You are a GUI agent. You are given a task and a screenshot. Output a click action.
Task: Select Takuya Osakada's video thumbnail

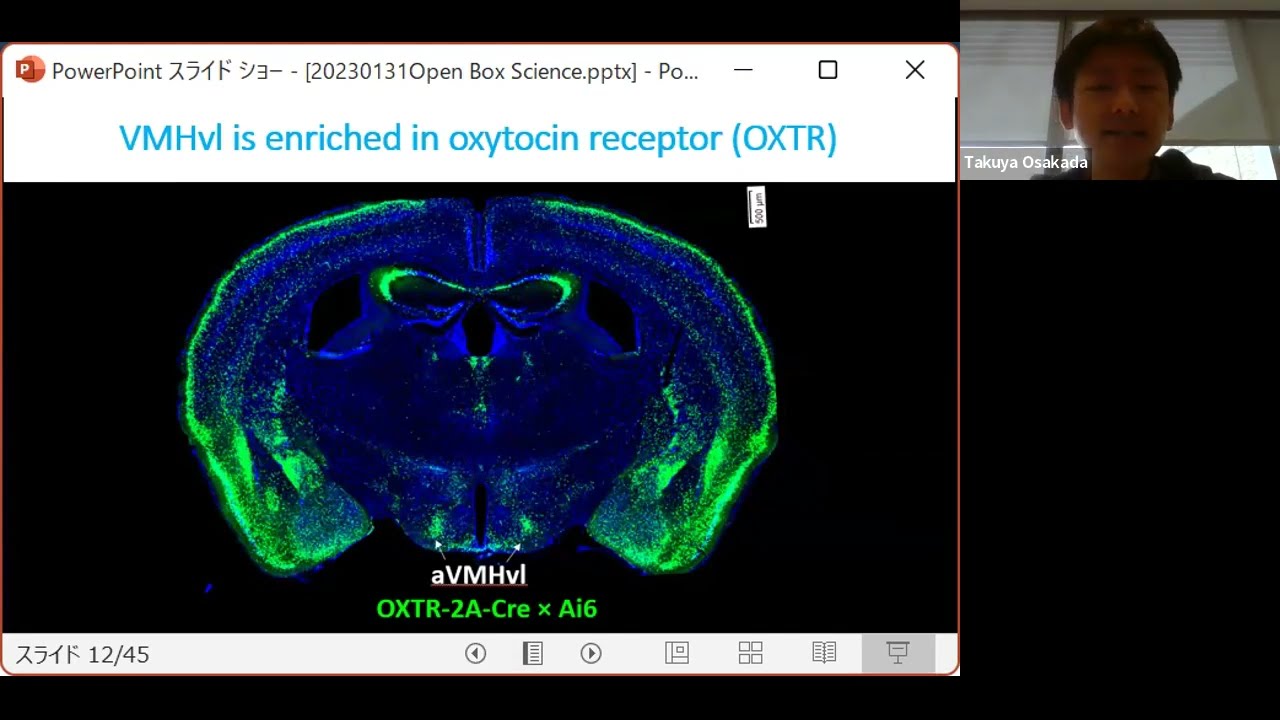click(1119, 90)
